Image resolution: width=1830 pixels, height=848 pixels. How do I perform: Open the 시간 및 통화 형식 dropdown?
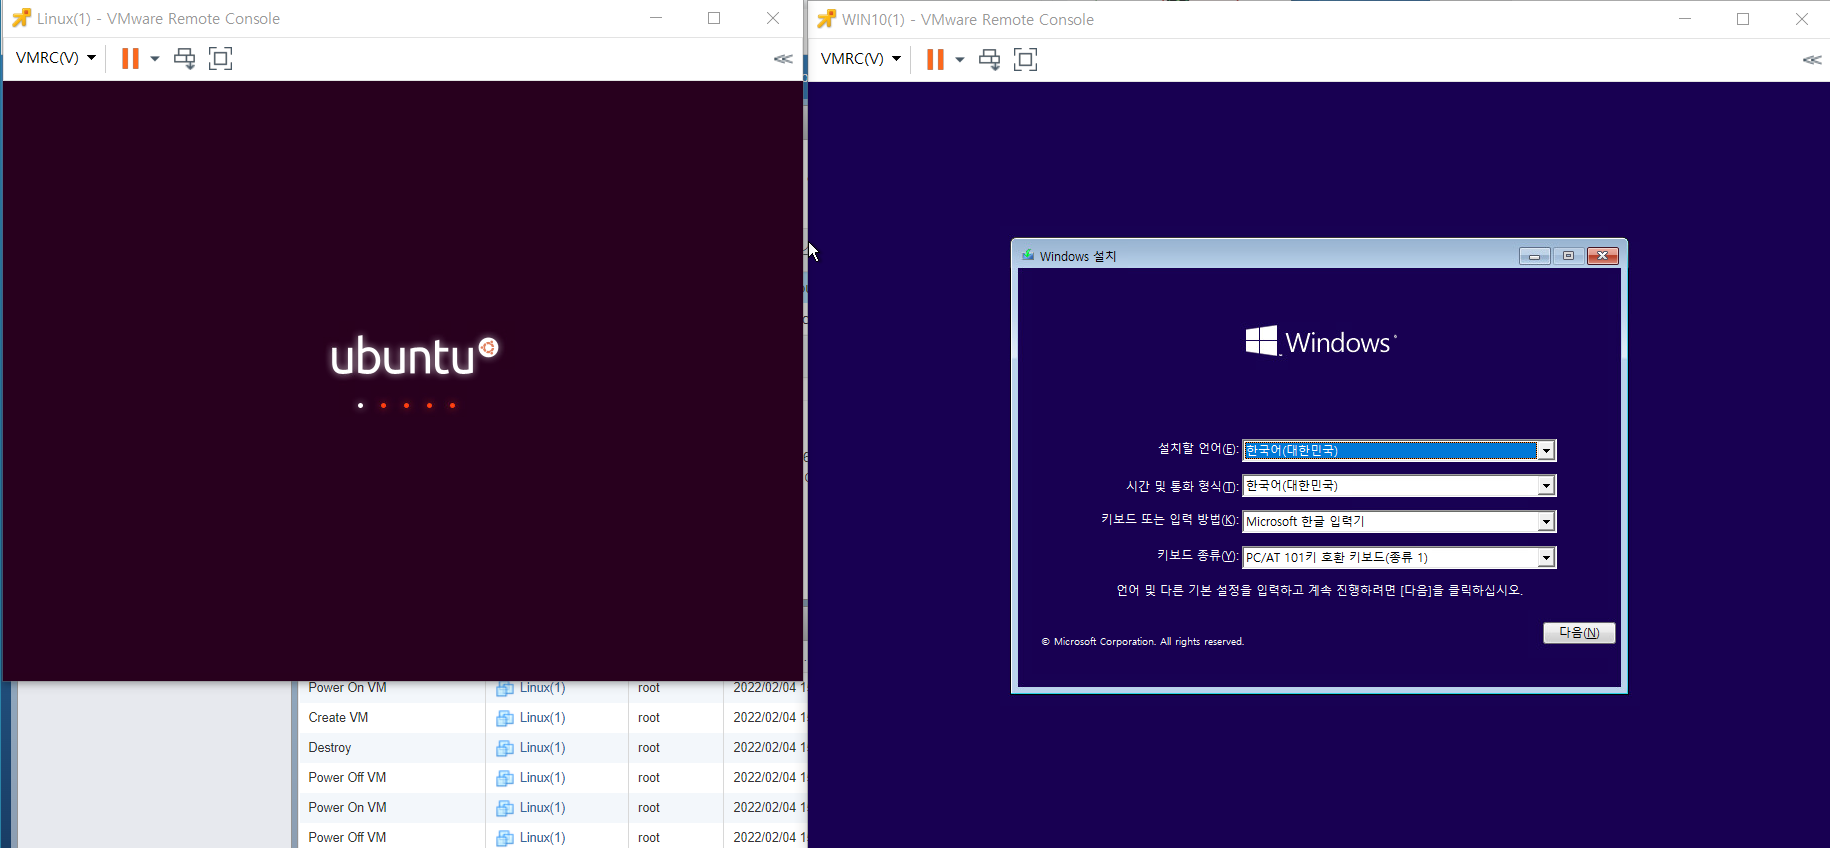point(1546,486)
